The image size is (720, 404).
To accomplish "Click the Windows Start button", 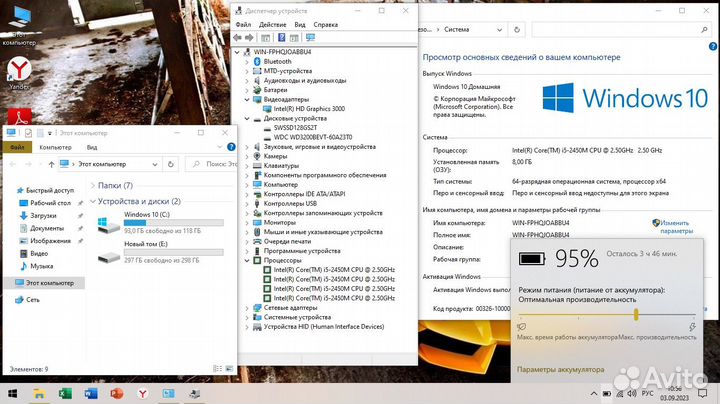I will pos(13,393).
